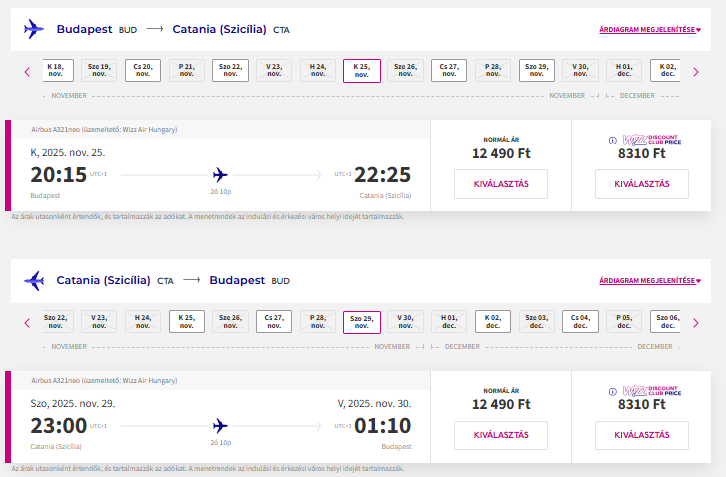Click info icon beside return Wizz Discount Club
Viewport: 726px width, 477px height.
(612, 392)
